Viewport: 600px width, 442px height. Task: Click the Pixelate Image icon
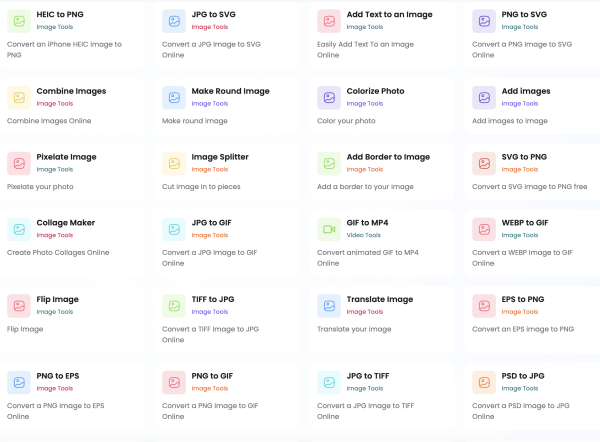[19, 163]
